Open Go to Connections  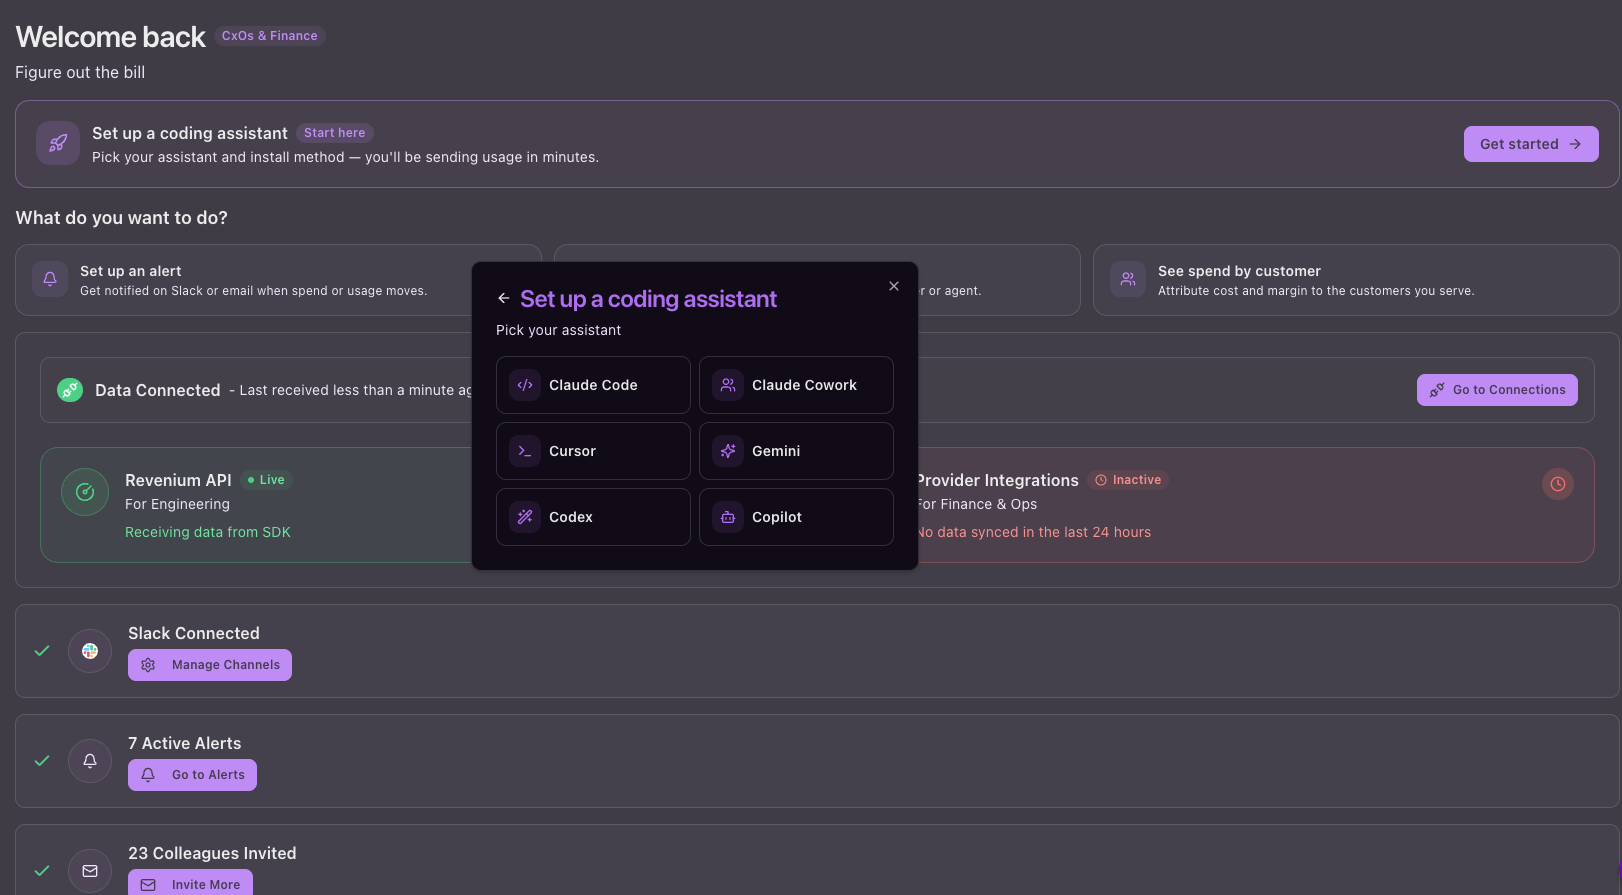pos(1497,390)
